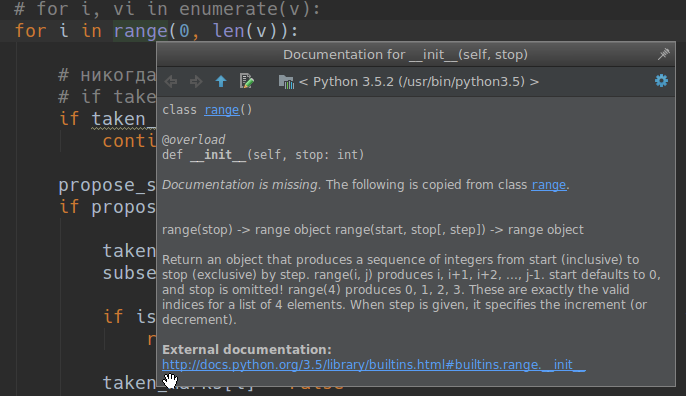
Task: Click the 'range(stop) -> range object' line
Action: coord(373,230)
